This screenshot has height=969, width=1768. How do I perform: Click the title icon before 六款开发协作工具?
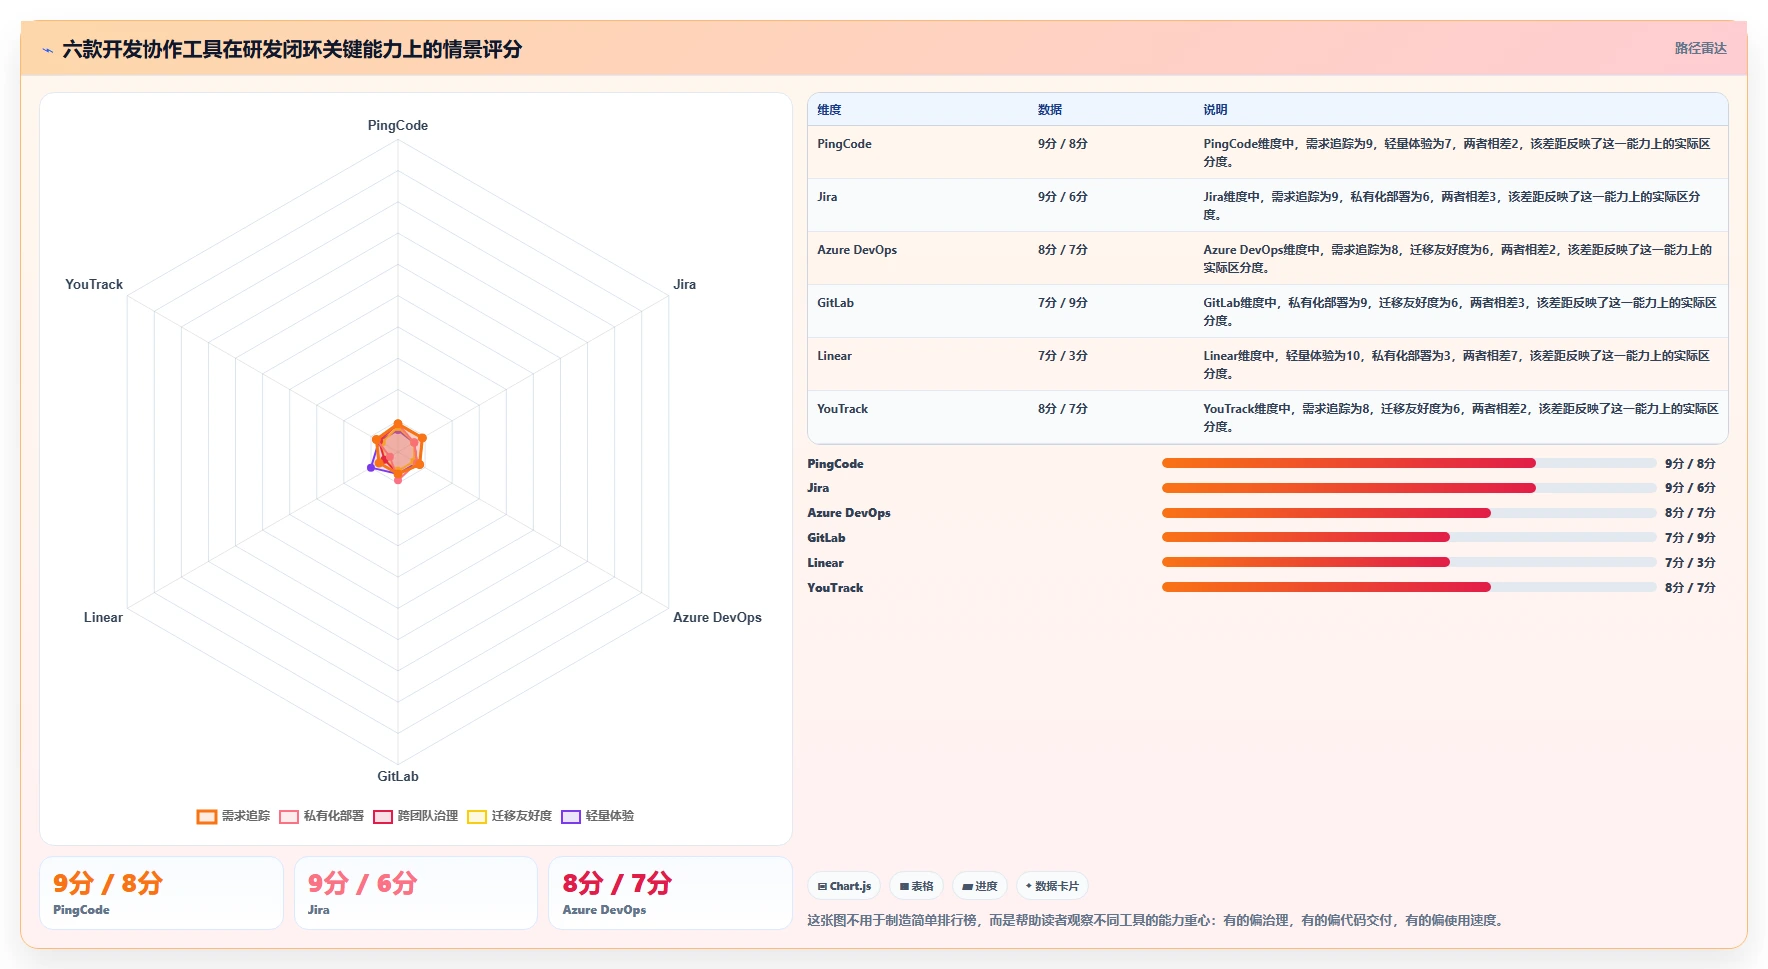click(x=47, y=50)
